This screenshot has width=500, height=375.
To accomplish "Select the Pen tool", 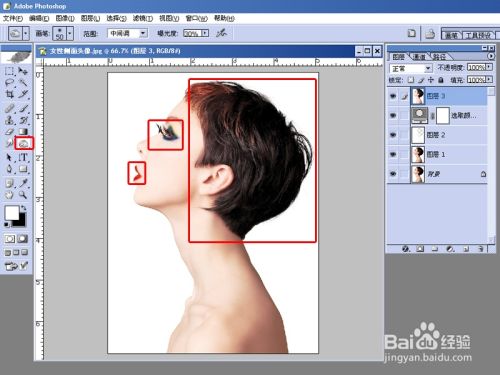I will tap(9, 169).
